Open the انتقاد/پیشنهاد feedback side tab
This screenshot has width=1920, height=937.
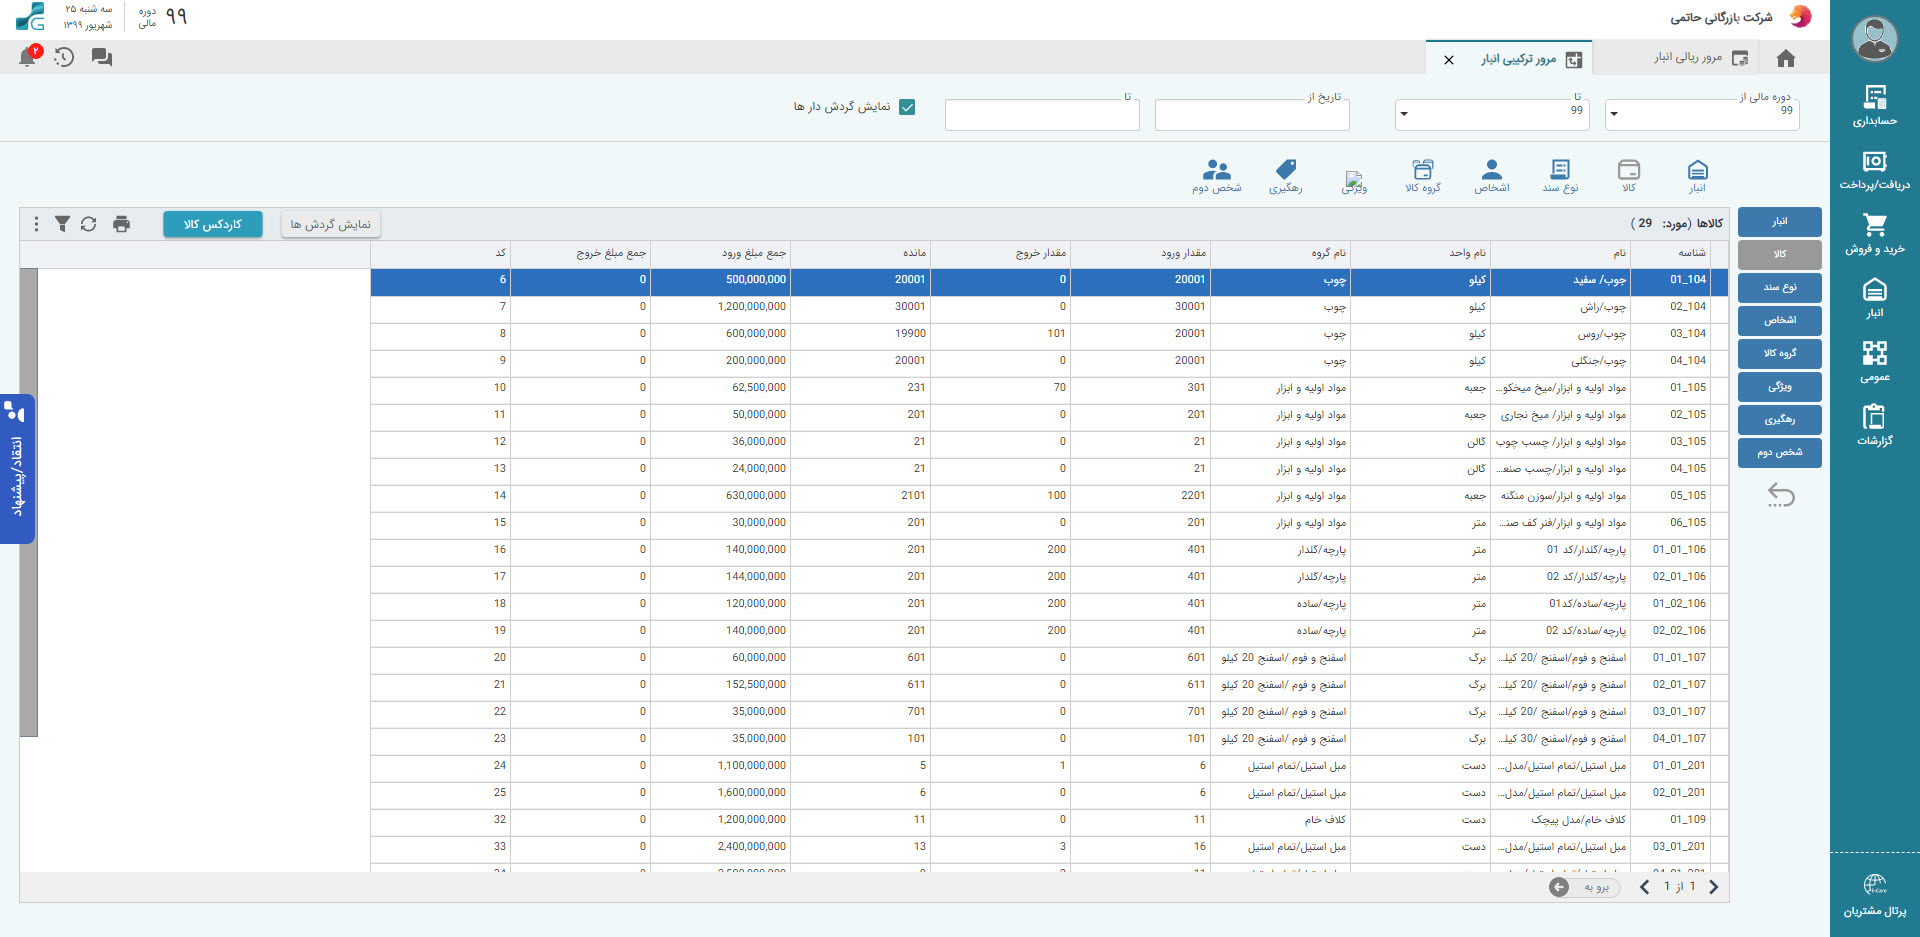coord(17,469)
